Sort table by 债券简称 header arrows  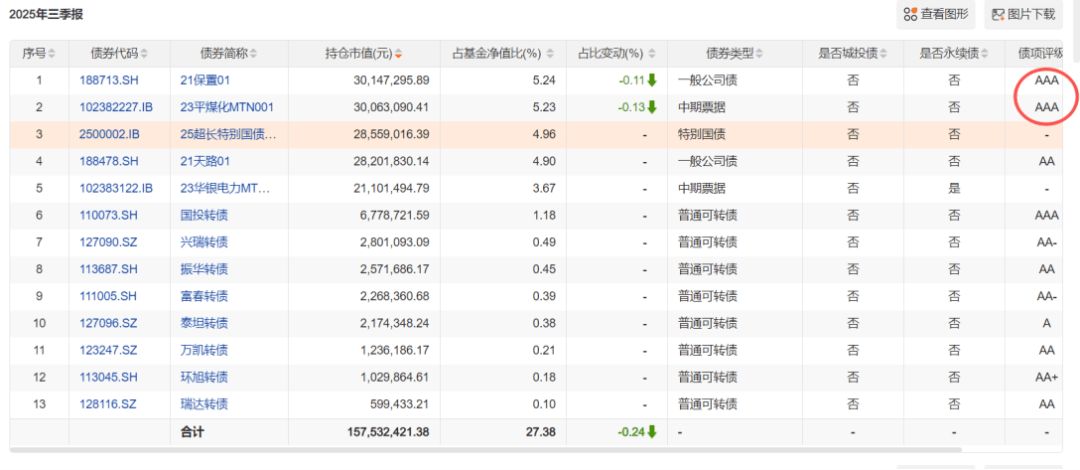pos(254,54)
